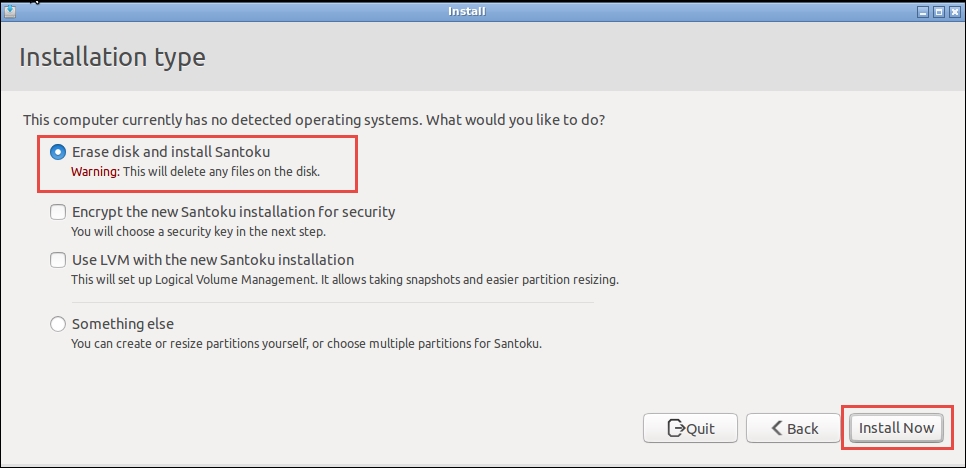Open the window menu icon in title bar
Viewport: 966px width, 468px height.
pyautogui.click(x=11, y=12)
